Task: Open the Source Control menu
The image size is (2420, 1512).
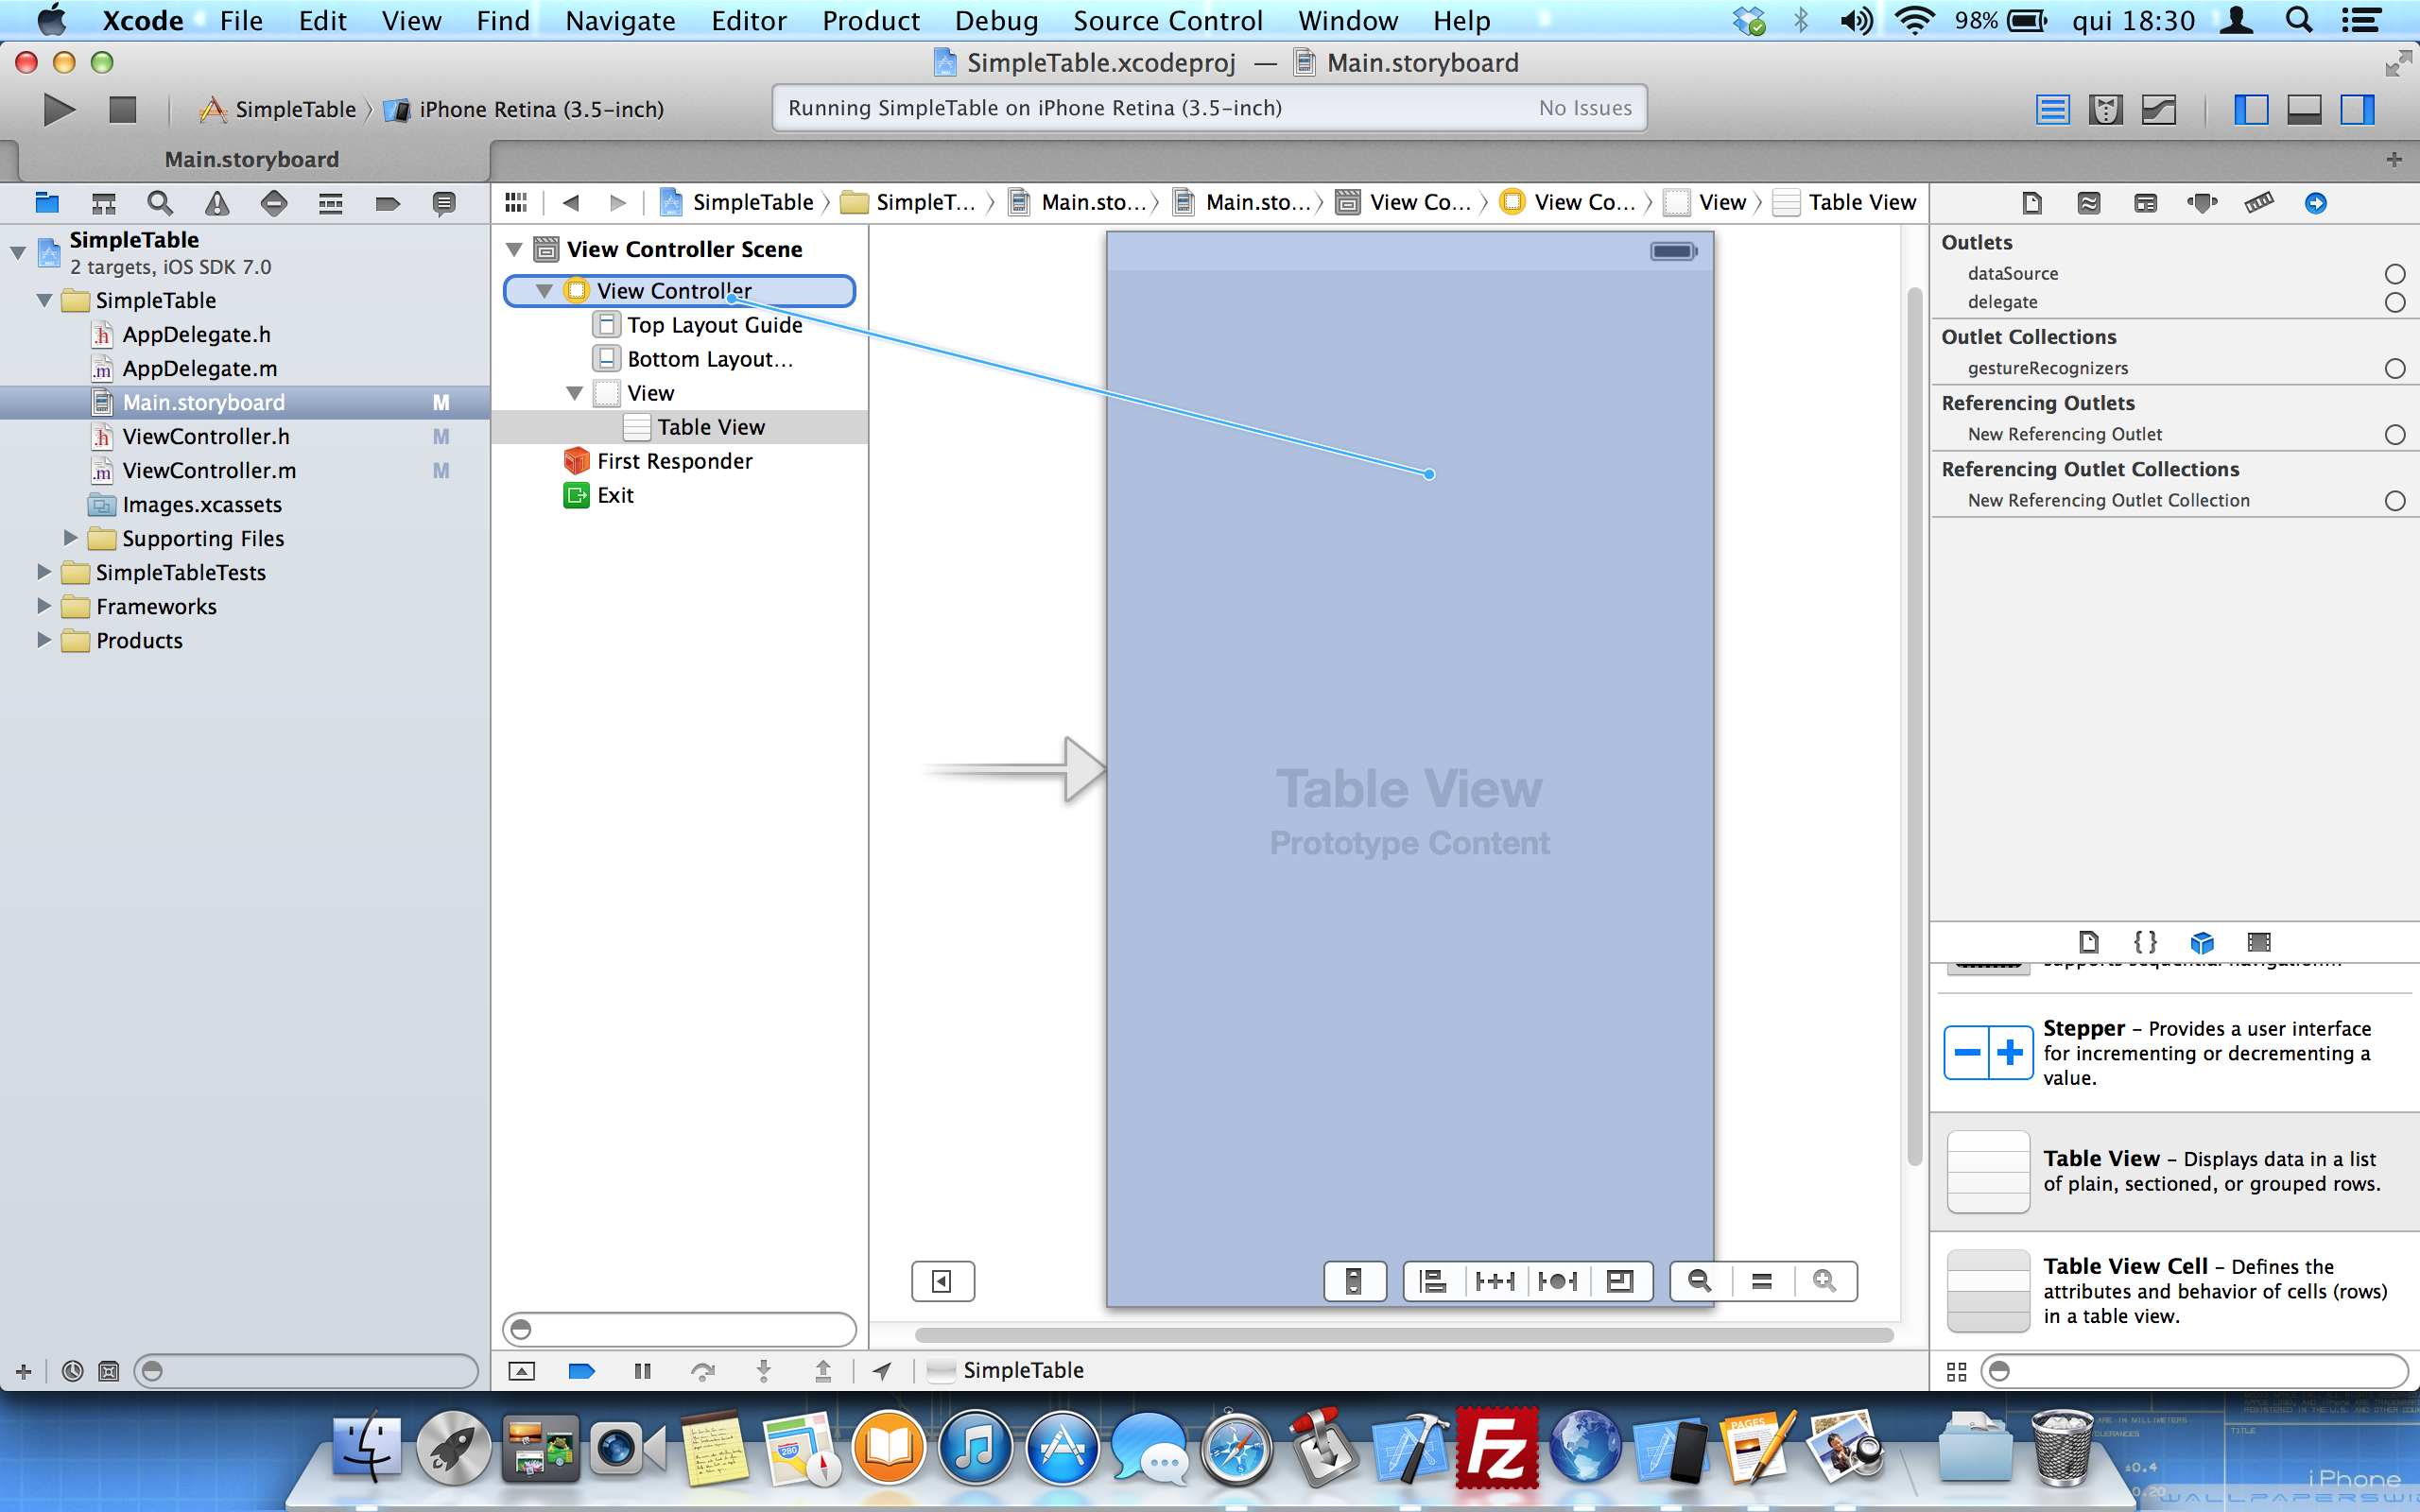Action: (x=1168, y=20)
